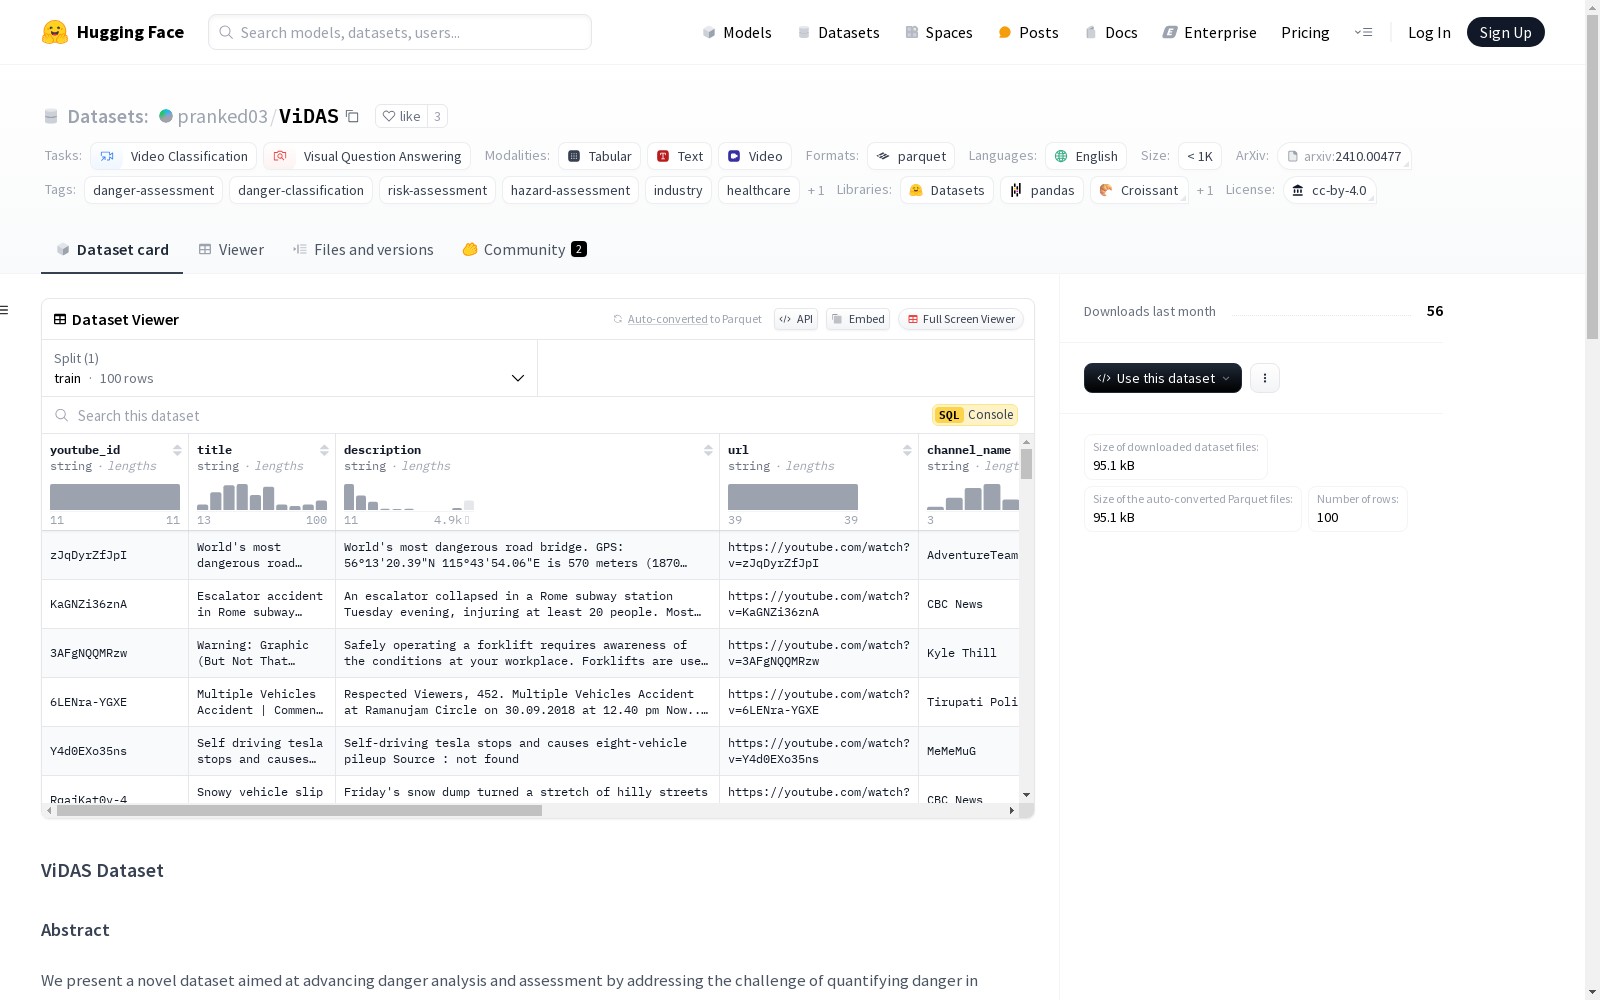This screenshot has height=1000, width=1600.
Task: Click the youtube_id lengths histogram
Action: 115,497
